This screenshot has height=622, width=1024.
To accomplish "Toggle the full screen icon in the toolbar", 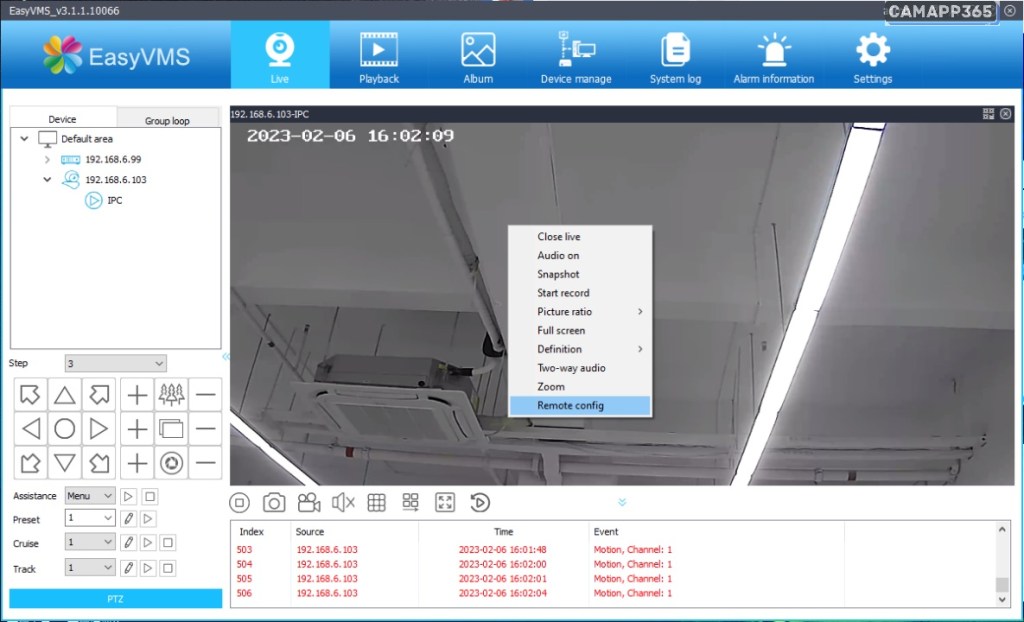I will click(x=445, y=503).
